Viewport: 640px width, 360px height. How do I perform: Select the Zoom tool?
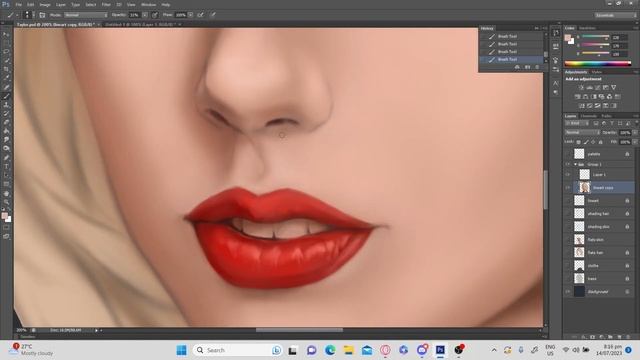(6, 202)
